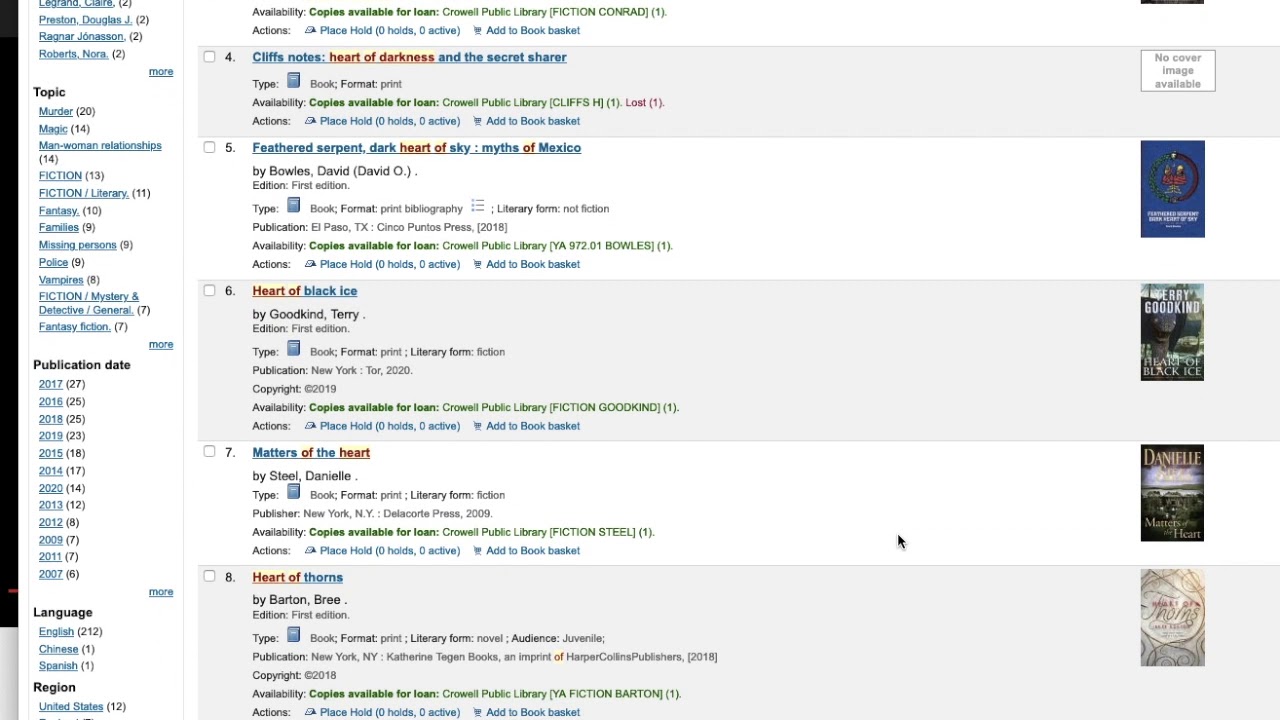
Task: Open the Feathered serpent title link
Action: (416, 148)
